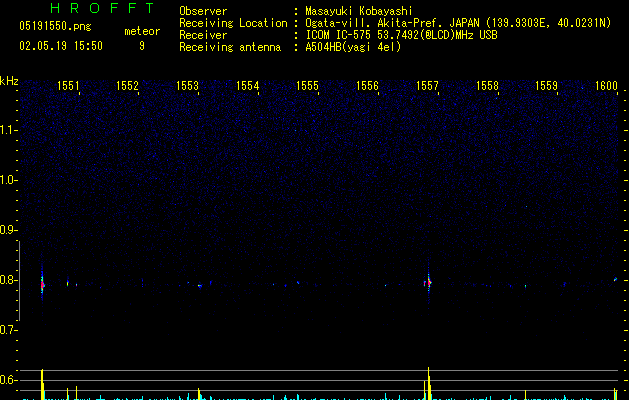629x400 pixels.
Task: Click the 1559 time axis marker
Action: [x=546, y=86]
